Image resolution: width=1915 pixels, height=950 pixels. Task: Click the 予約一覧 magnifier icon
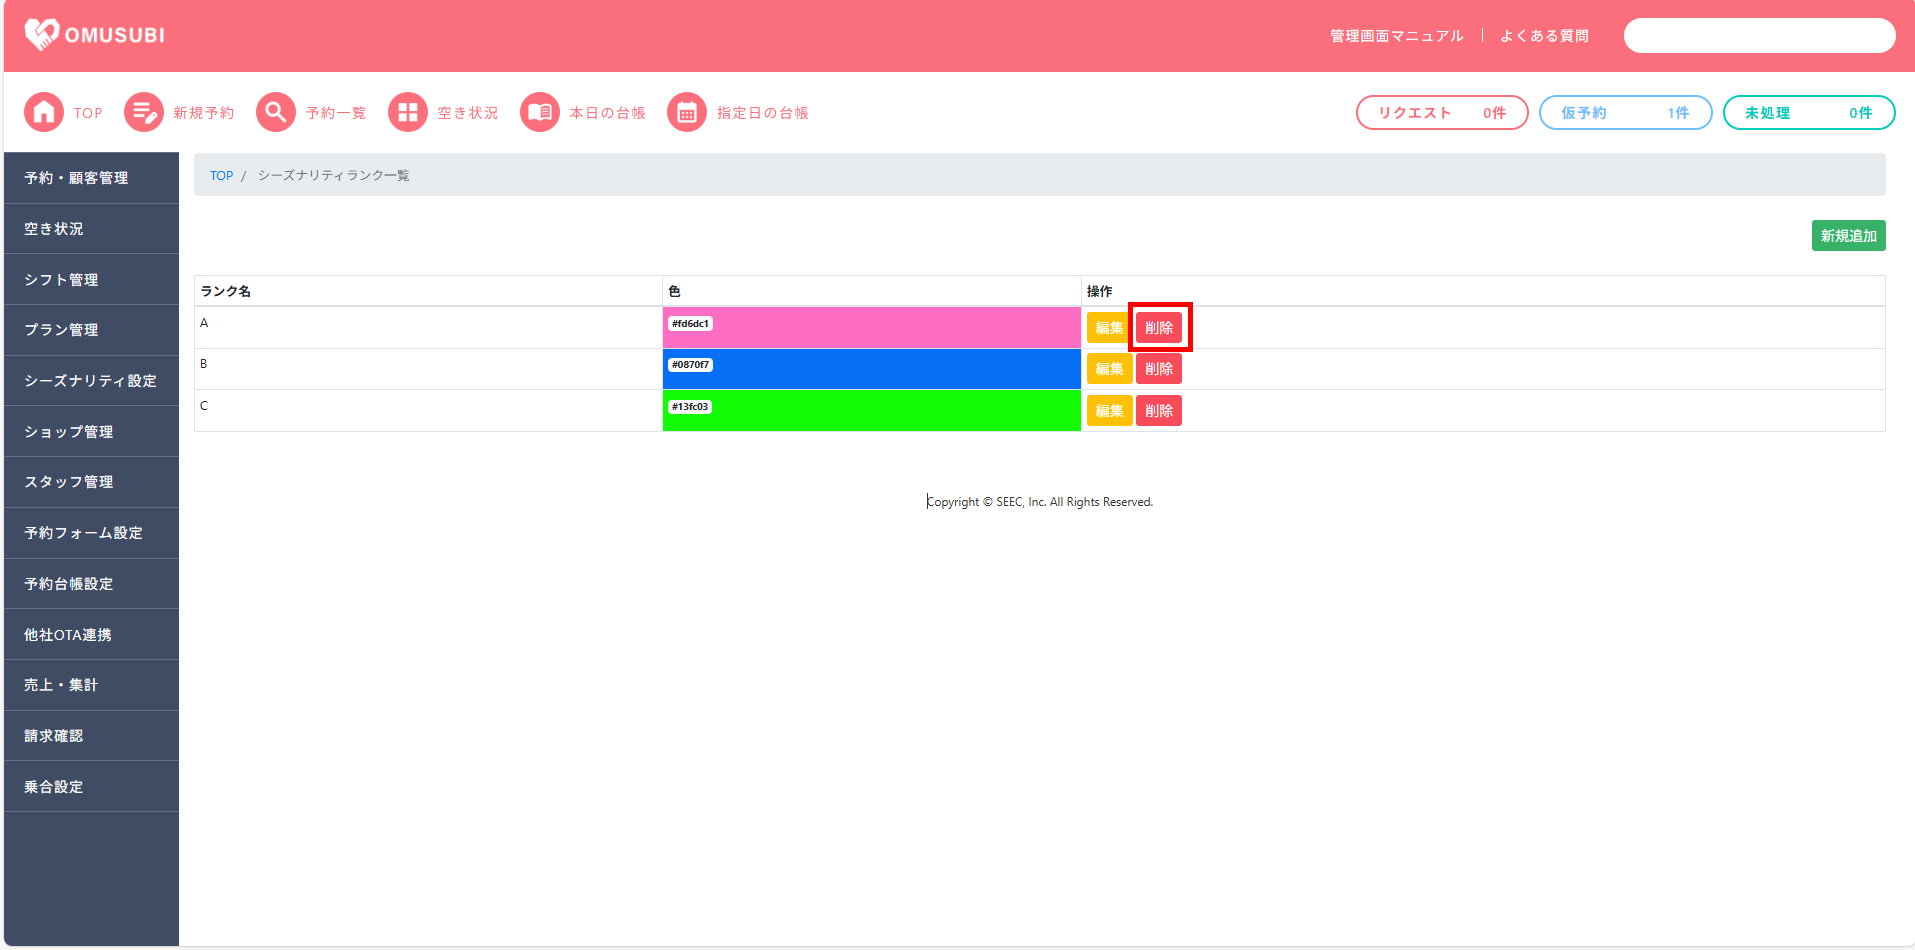(x=276, y=113)
